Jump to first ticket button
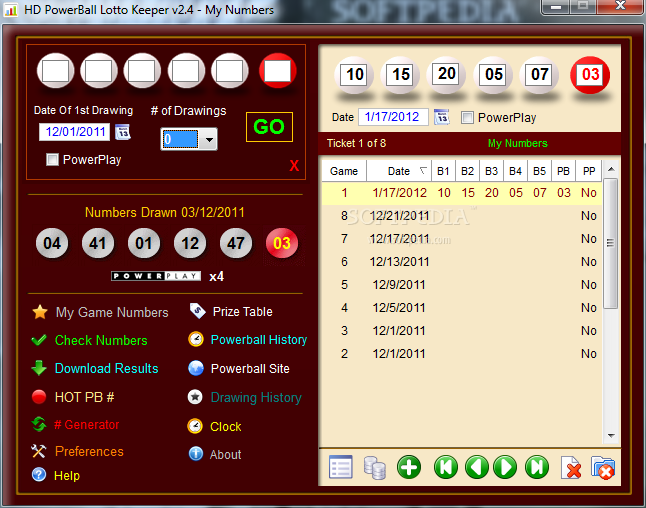Viewport: 646px width, 508px height. click(x=446, y=467)
